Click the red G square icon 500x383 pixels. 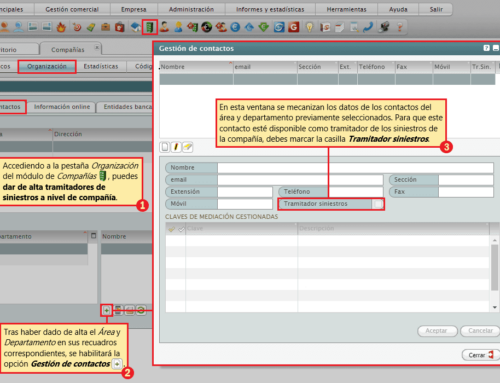(293, 27)
